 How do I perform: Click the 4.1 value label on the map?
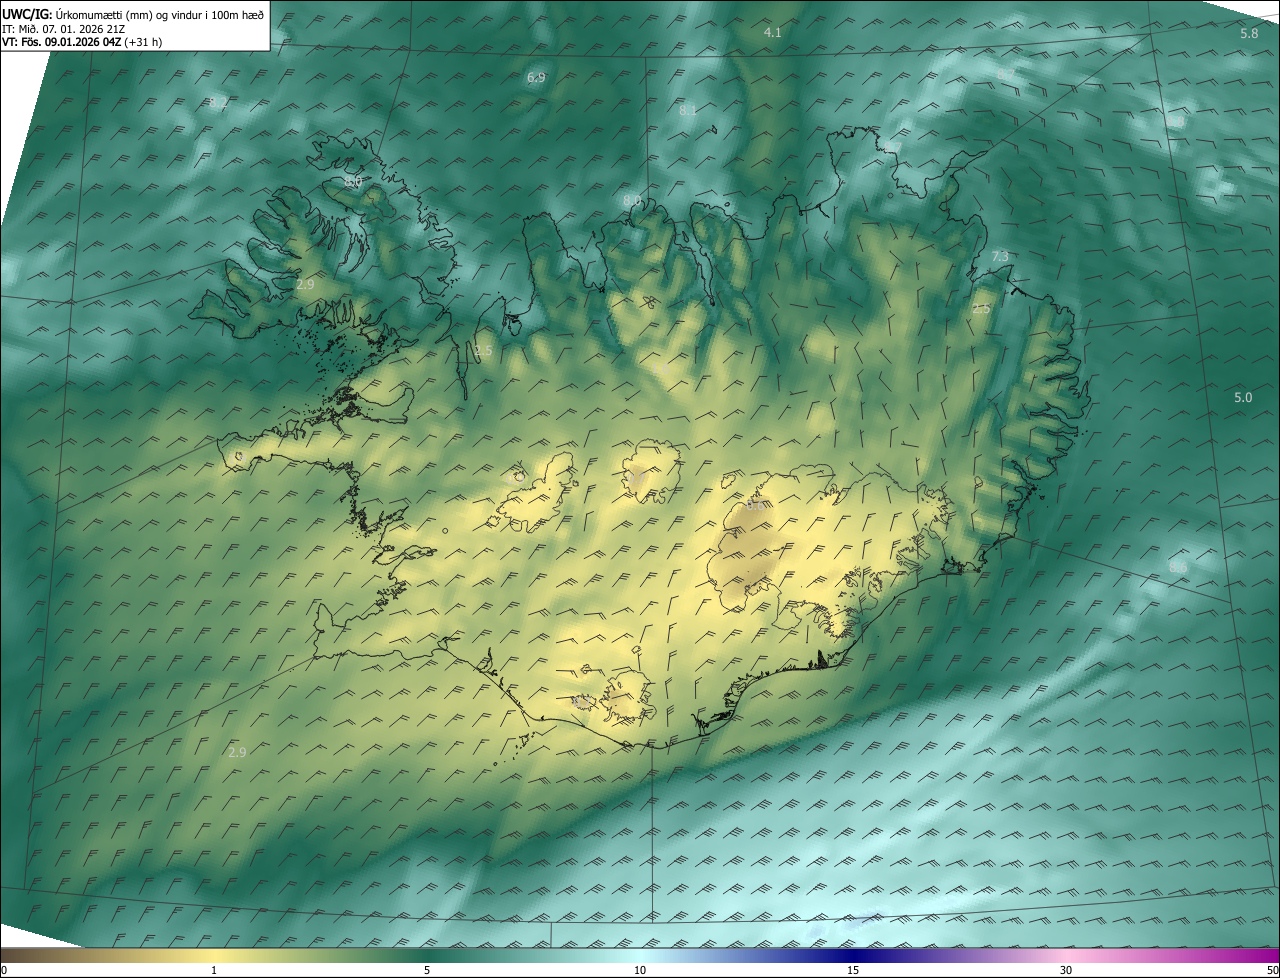click(x=772, y=33)
